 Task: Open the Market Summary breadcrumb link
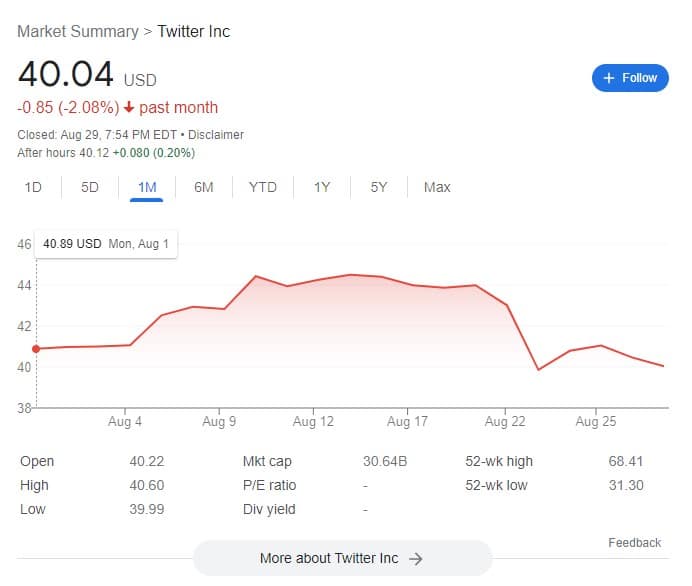click(x=78, y=31)
